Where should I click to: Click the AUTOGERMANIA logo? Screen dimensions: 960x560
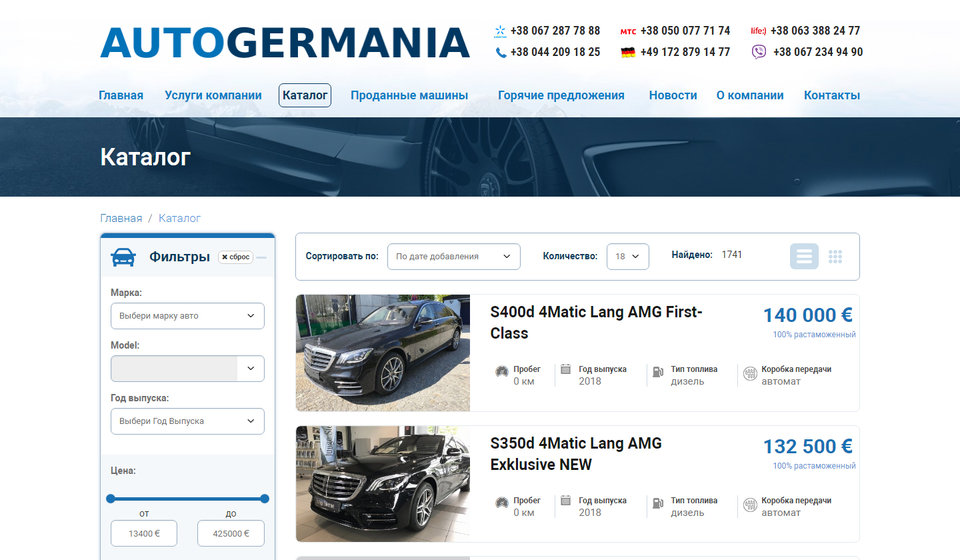click(x=285, y=43)
